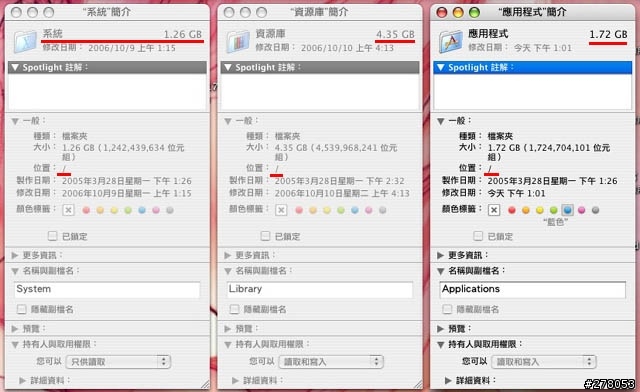640x392 pixels.
Task: Collapse 持有人與取用權限 section in 應用程式 window
Action: pyautogui.click(x=440, y=345)
